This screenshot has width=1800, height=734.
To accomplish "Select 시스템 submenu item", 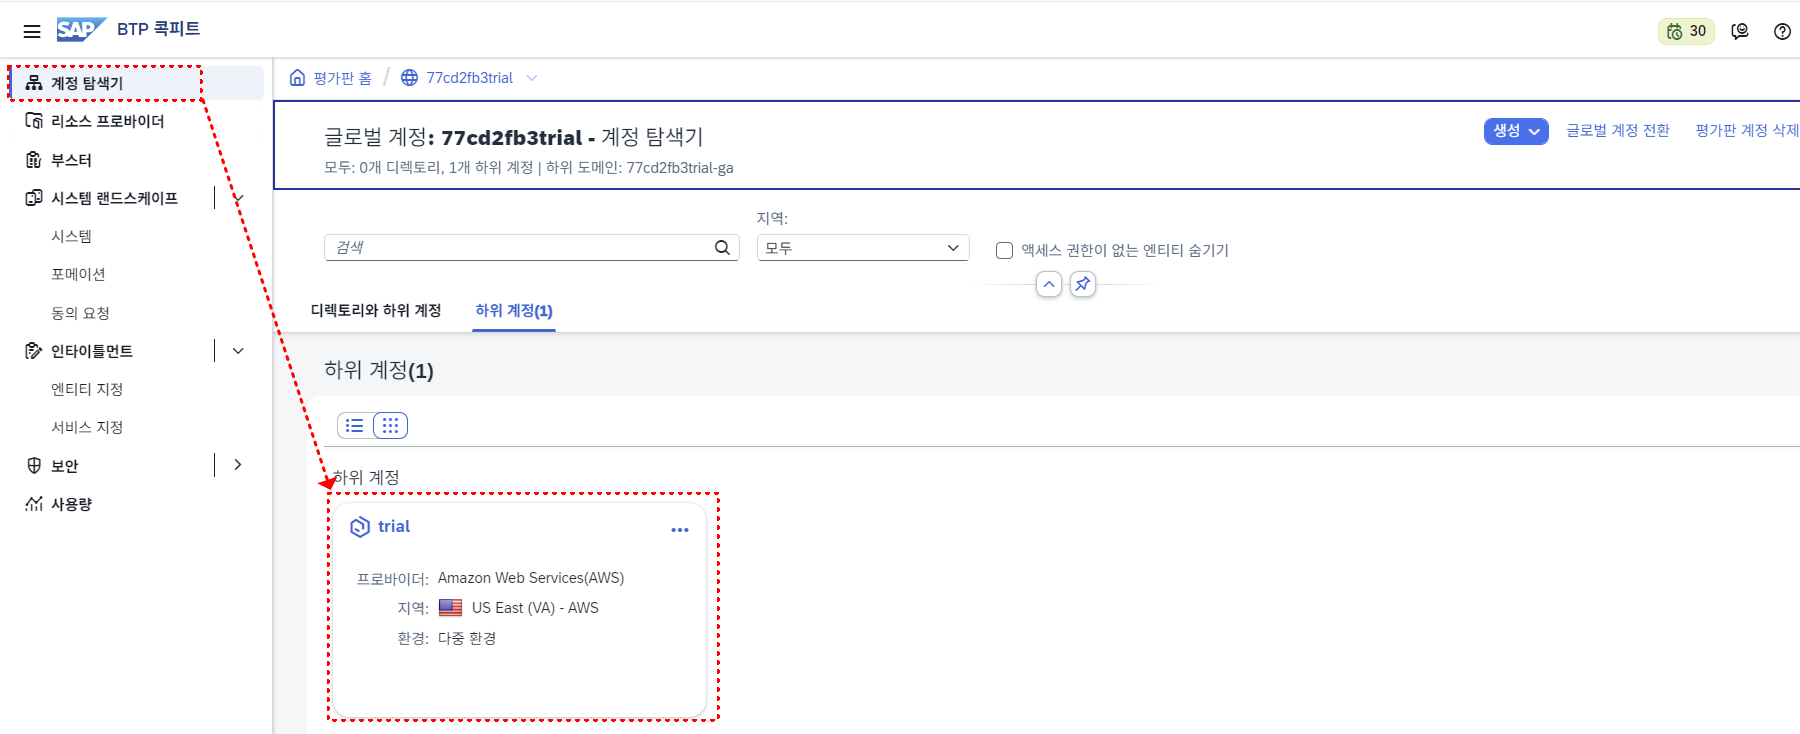I will [x=72, y=236].
